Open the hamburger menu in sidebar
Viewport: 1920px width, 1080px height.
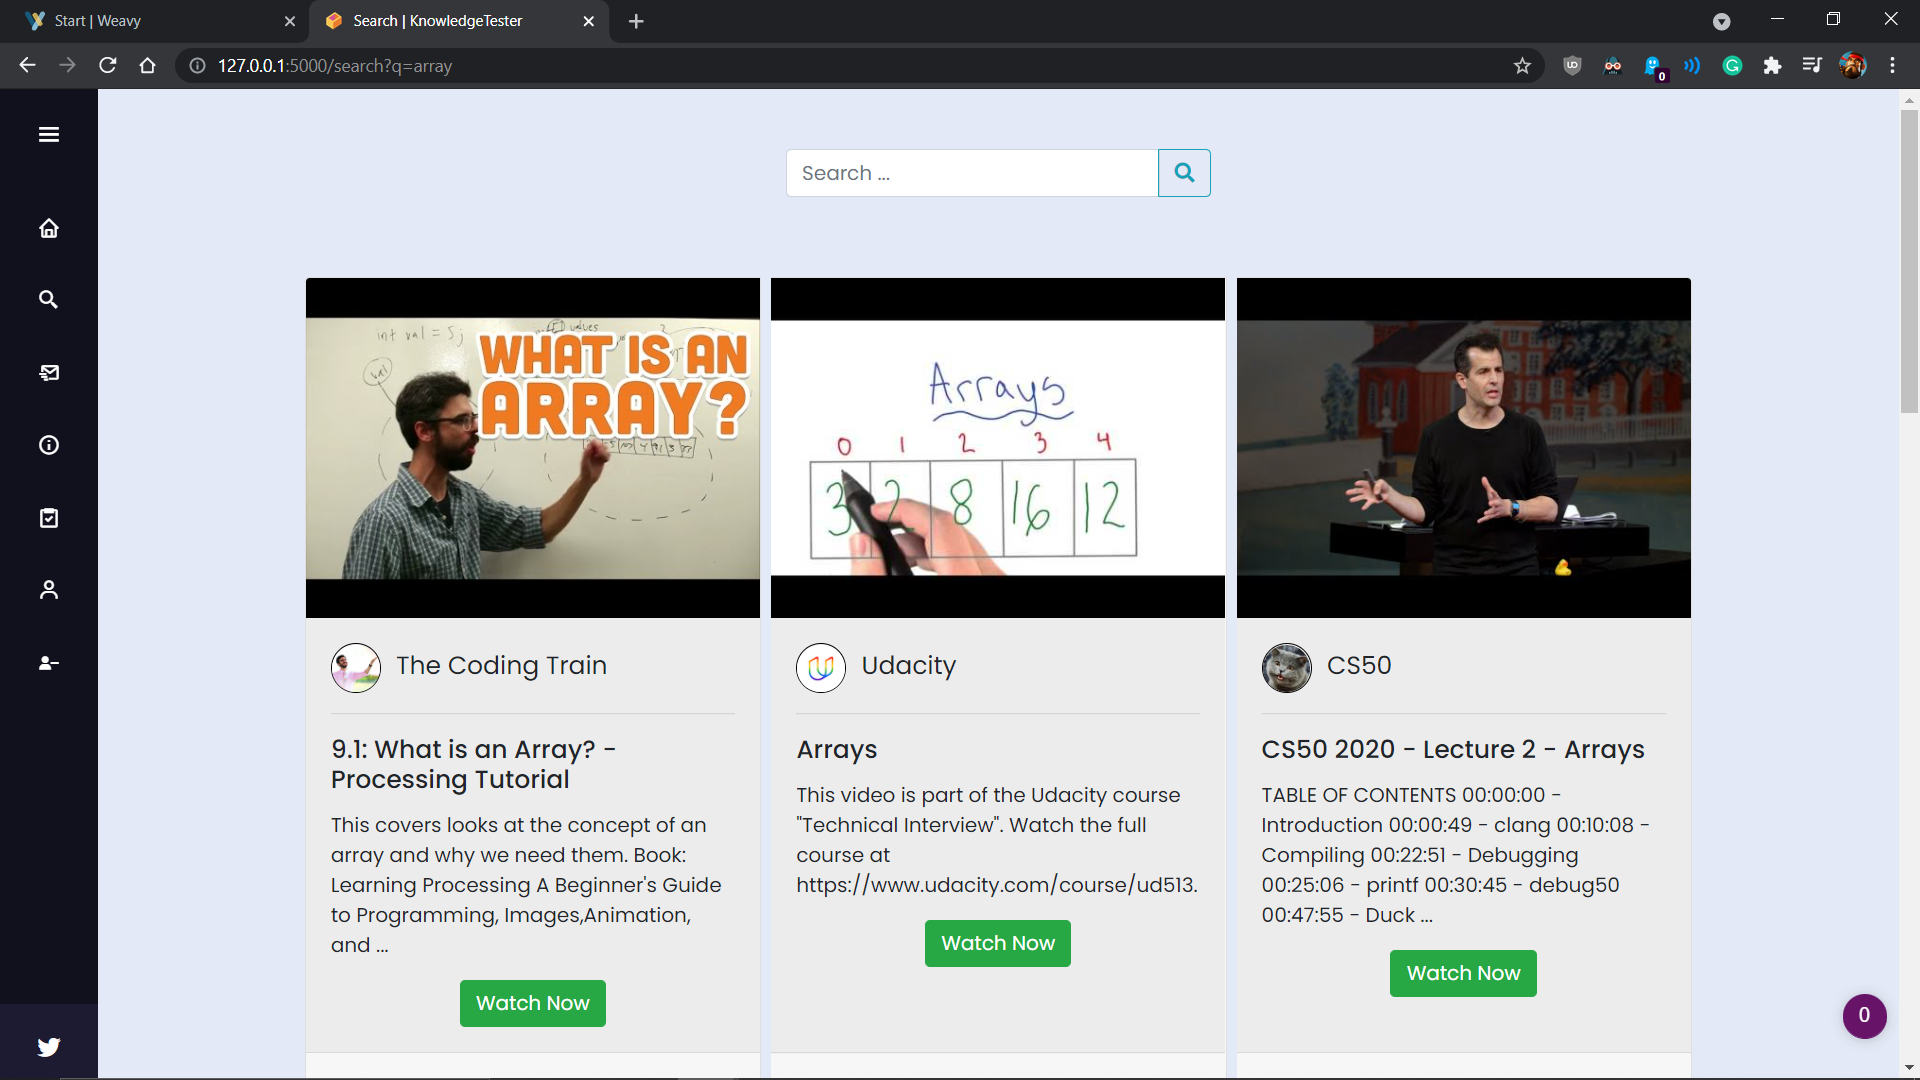tap(48, 135)
